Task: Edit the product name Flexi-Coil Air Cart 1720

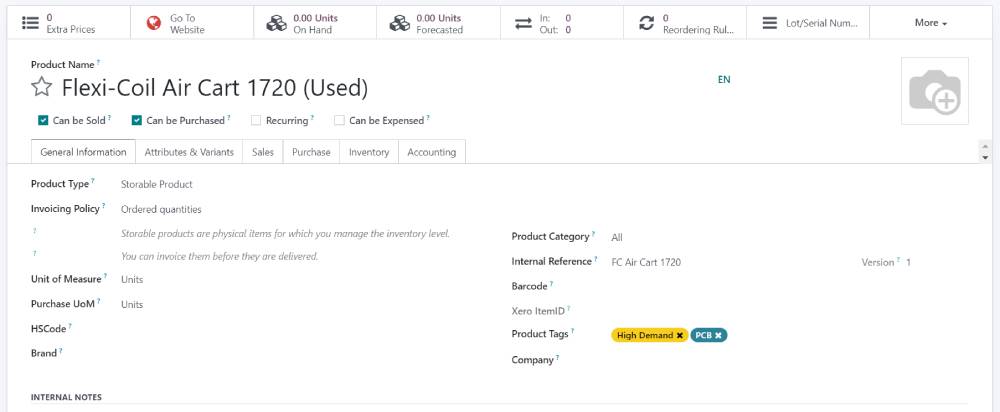Action: (x=214, y=87)
